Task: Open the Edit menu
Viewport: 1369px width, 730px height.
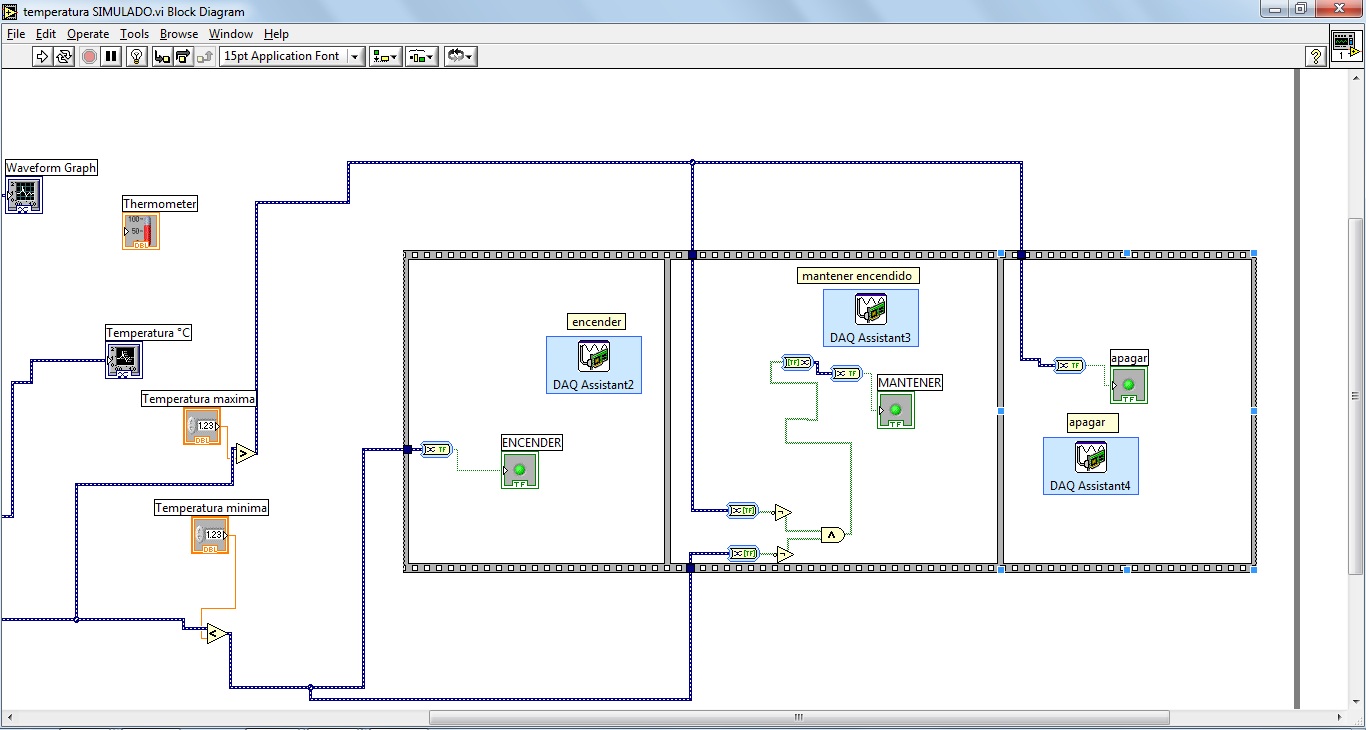Action: tap(46, 33)
